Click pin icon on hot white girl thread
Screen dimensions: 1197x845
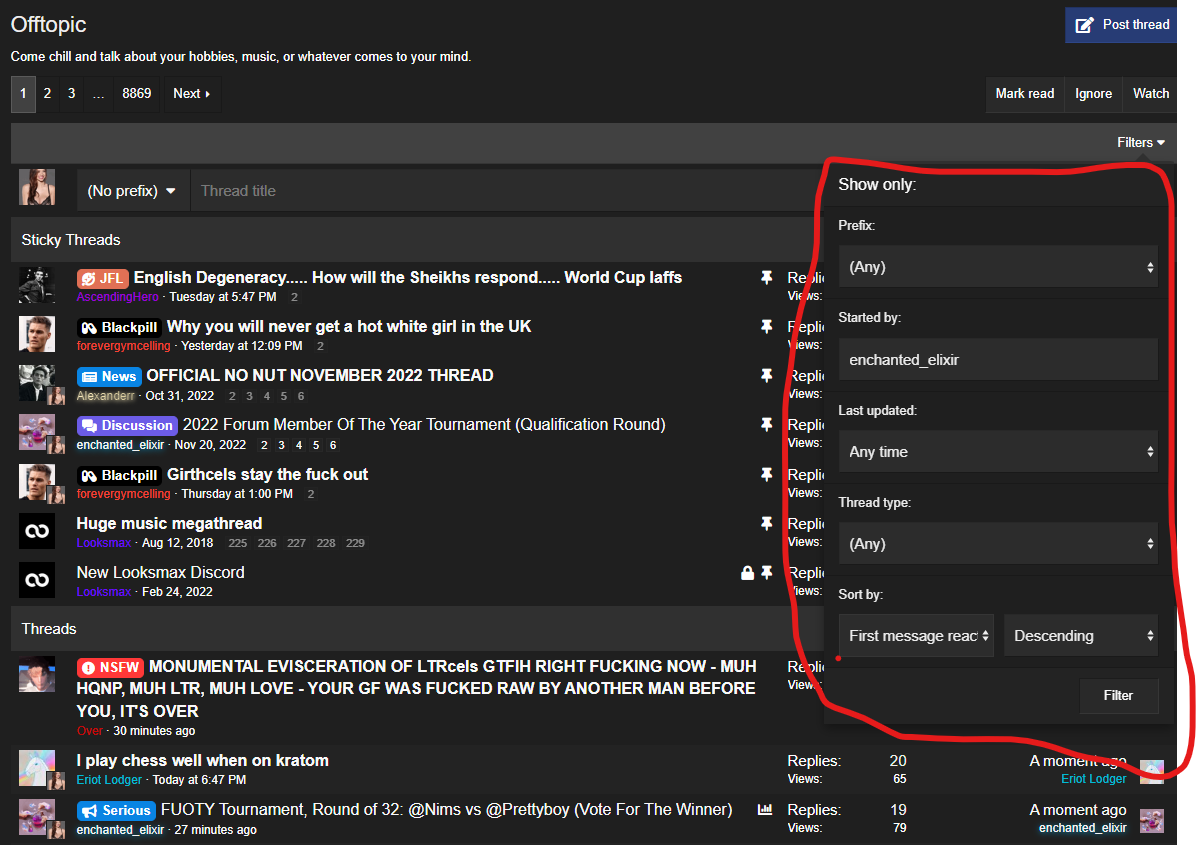pyautogui.click(x=766, y=327)
